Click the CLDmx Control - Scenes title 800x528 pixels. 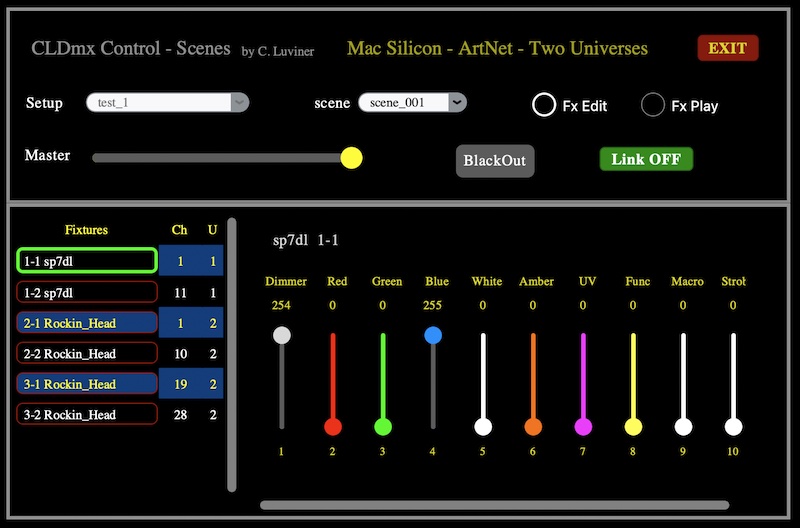click(x=131, y=48)
